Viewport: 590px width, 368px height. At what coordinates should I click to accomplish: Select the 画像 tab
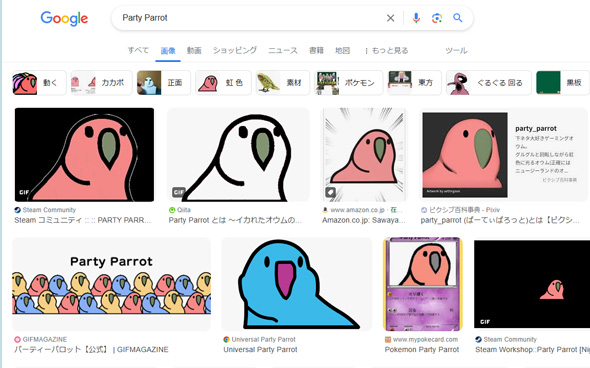[x=168, y=50]
